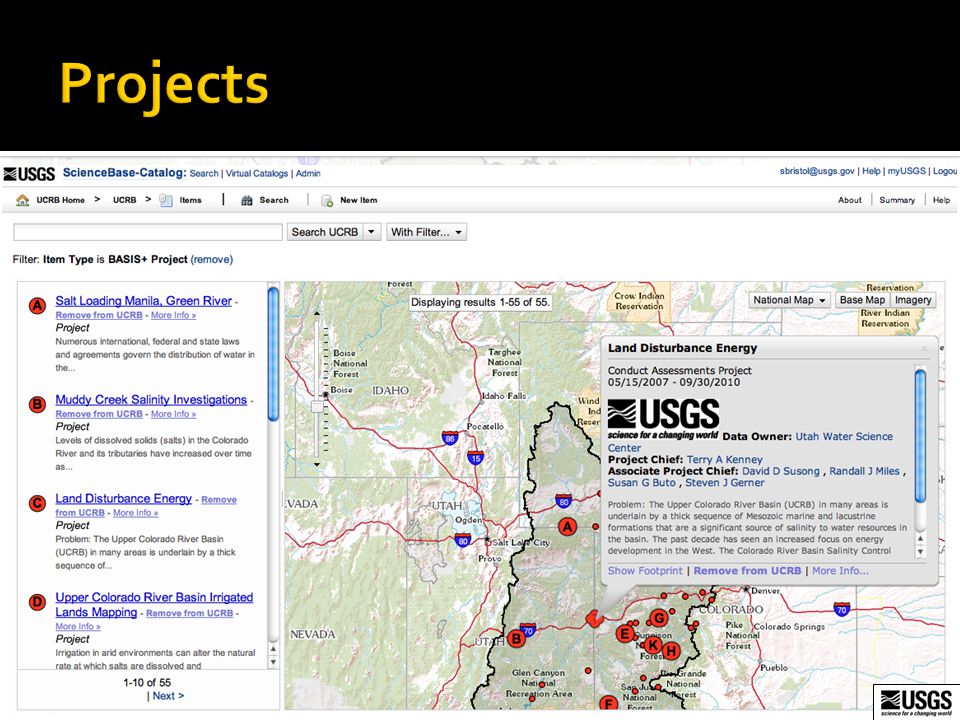Open Upper Colorado River Basin Irrigated Lands link
Screen dimensions: 960x720
154,604
